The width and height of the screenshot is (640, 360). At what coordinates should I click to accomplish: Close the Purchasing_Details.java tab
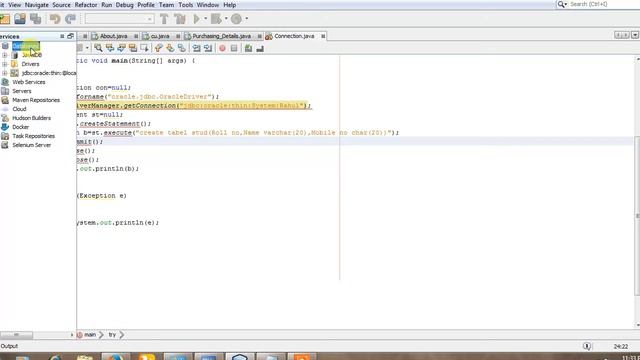(259, 36)
